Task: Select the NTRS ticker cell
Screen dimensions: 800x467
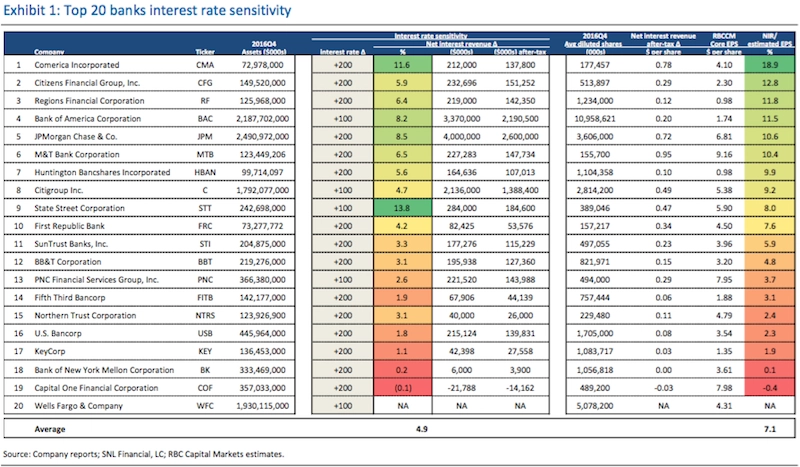Action: click(x=205, y=315)
